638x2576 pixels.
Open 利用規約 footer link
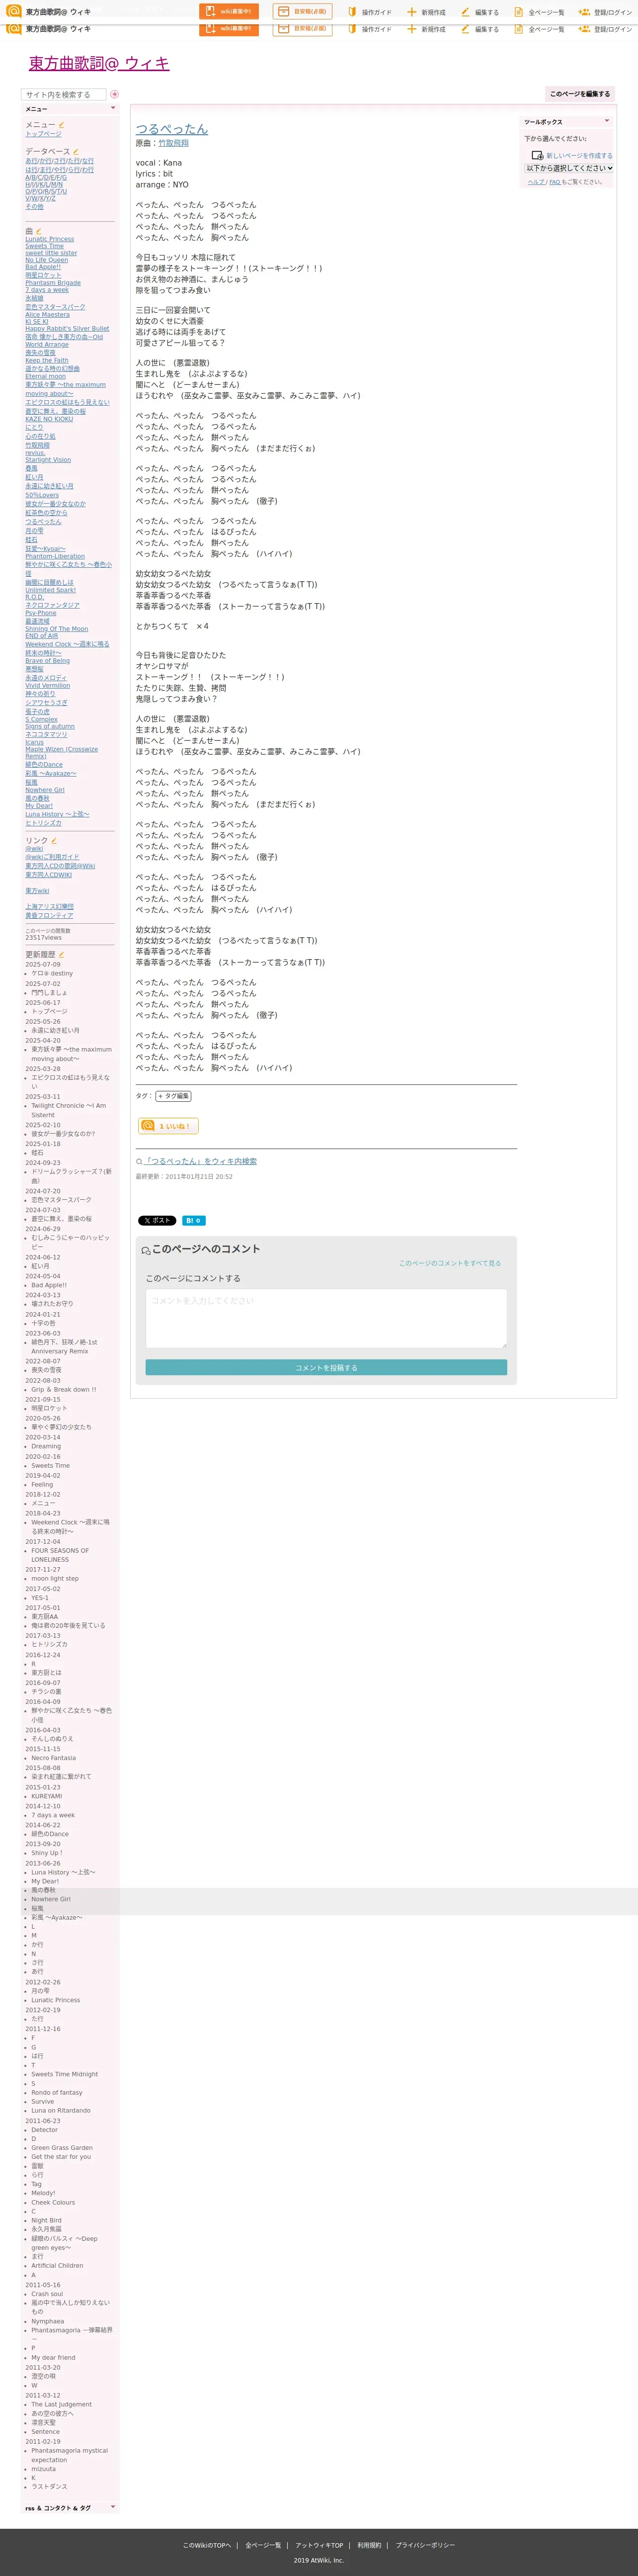tap(369, 2545)
